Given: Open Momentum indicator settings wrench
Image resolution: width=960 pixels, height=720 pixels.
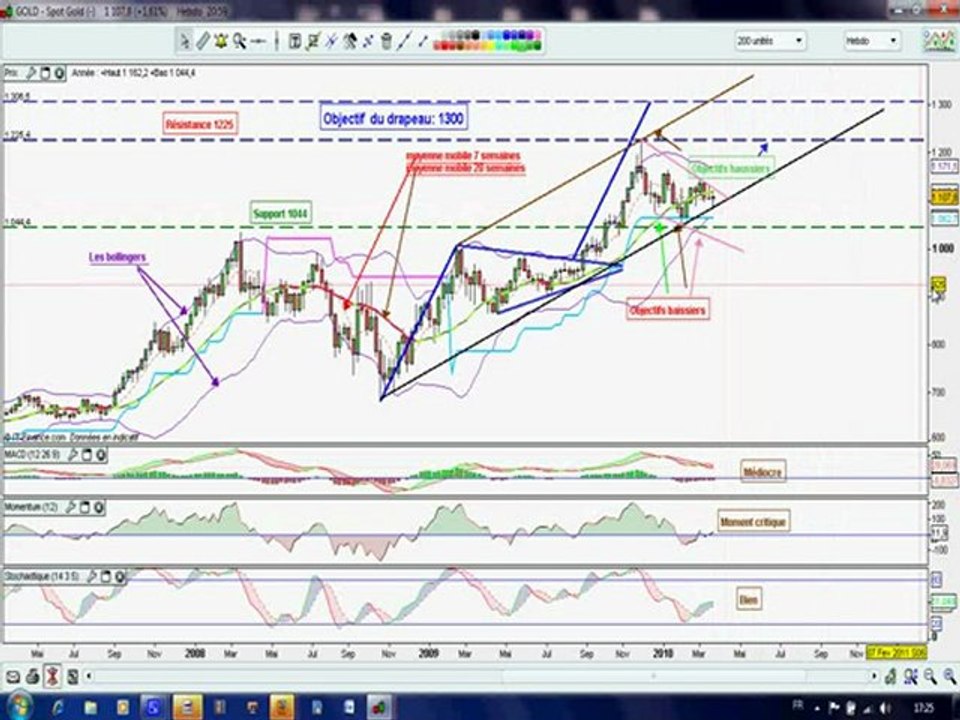Looking at the screenshot, I should pyautogui.click(x=70, y=508).
